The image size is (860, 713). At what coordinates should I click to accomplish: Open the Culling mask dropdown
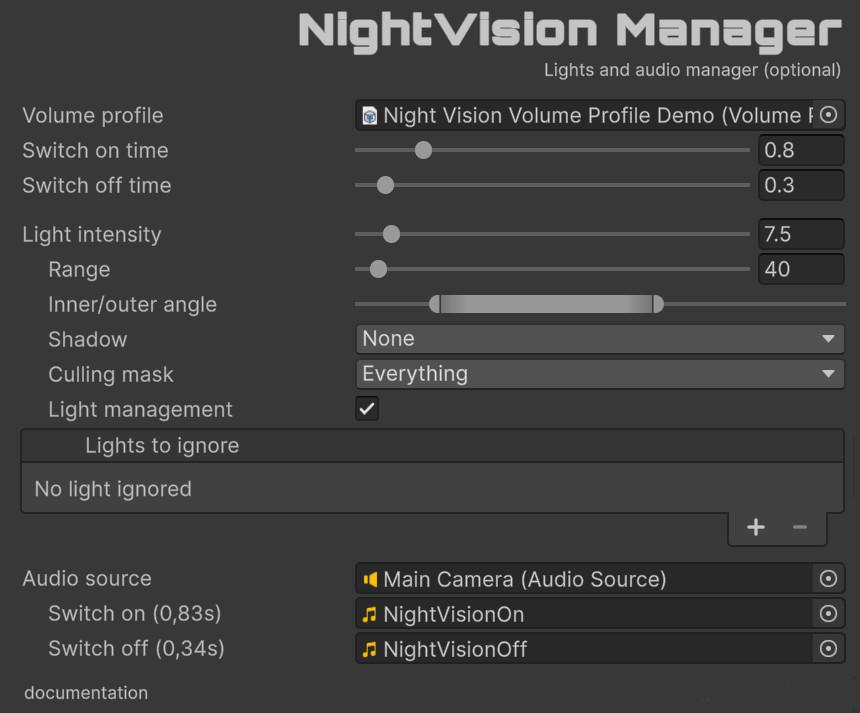click(599, 374)
